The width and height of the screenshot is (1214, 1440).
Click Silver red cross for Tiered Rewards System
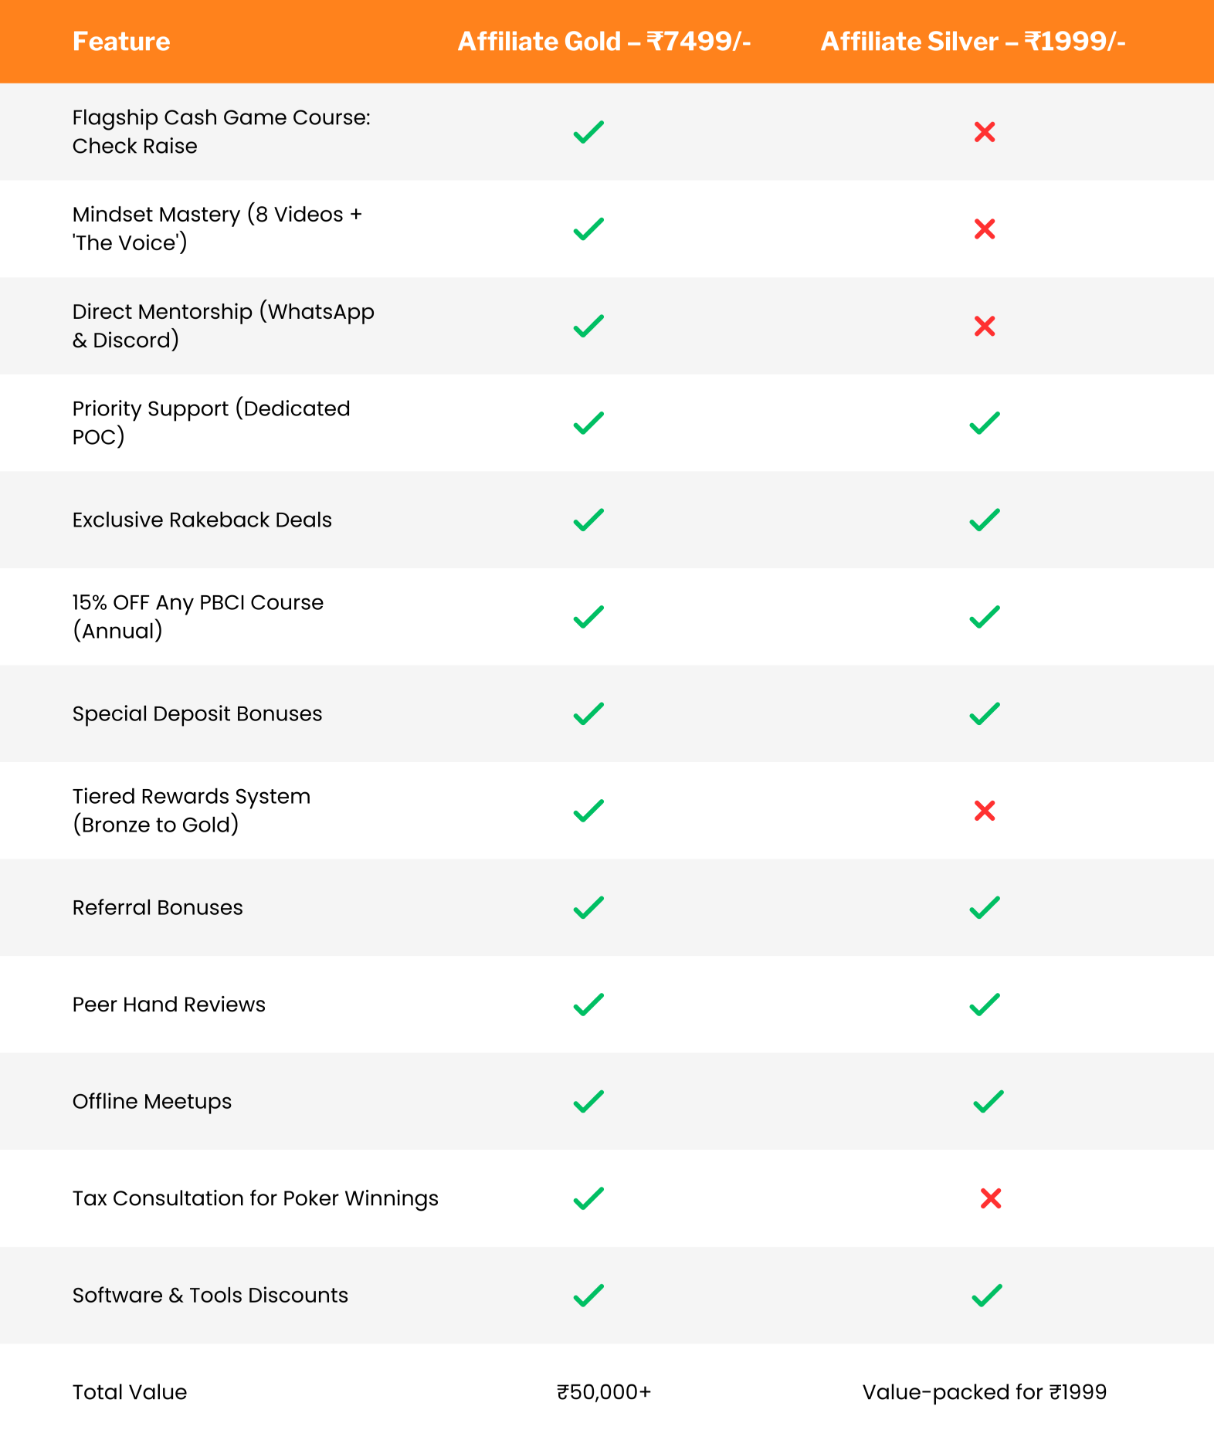tap(984, 811)
